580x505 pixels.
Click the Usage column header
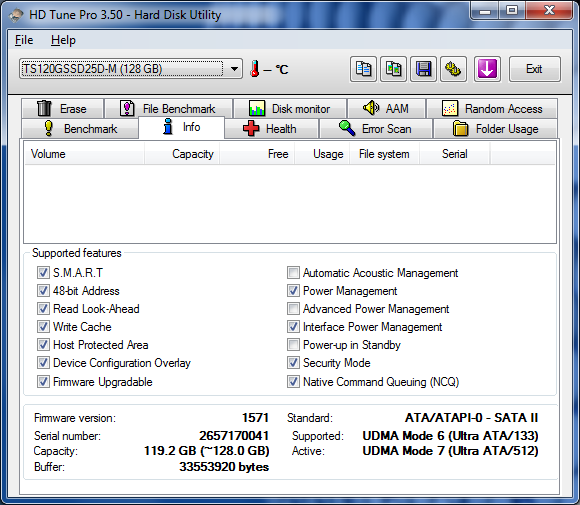tap(322, 154)
